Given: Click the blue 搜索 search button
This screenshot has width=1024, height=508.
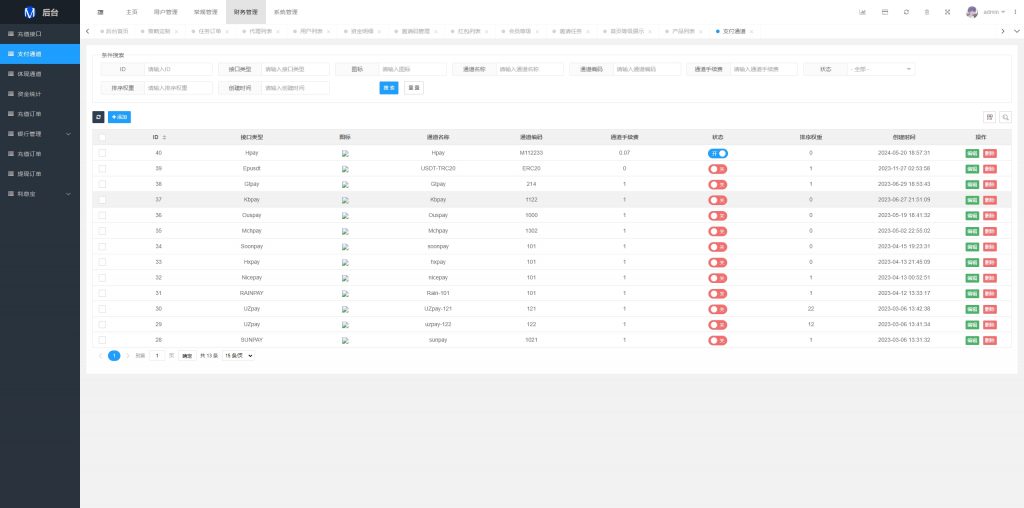Looking at the screenshot, I should (x=389, y=87).
